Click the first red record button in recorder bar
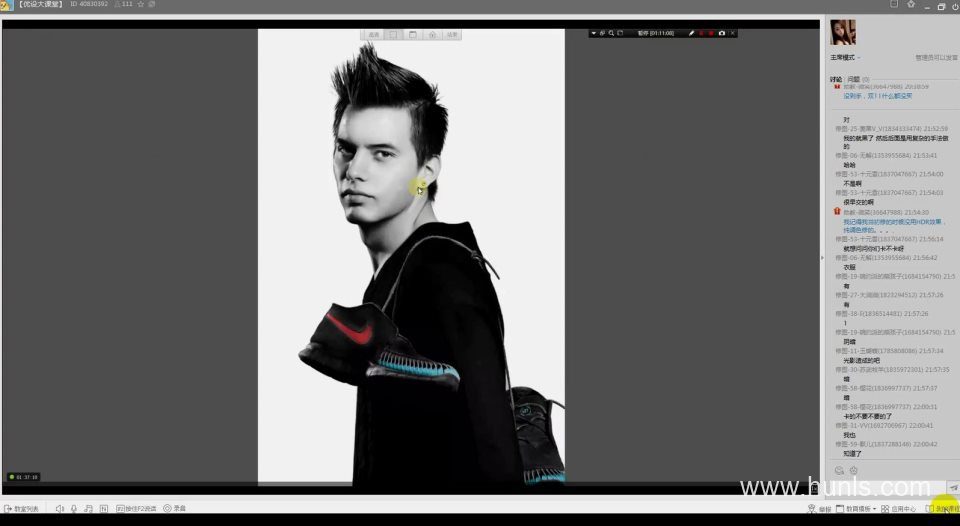This screenshot has height=526, width=960. click(702, 33)
